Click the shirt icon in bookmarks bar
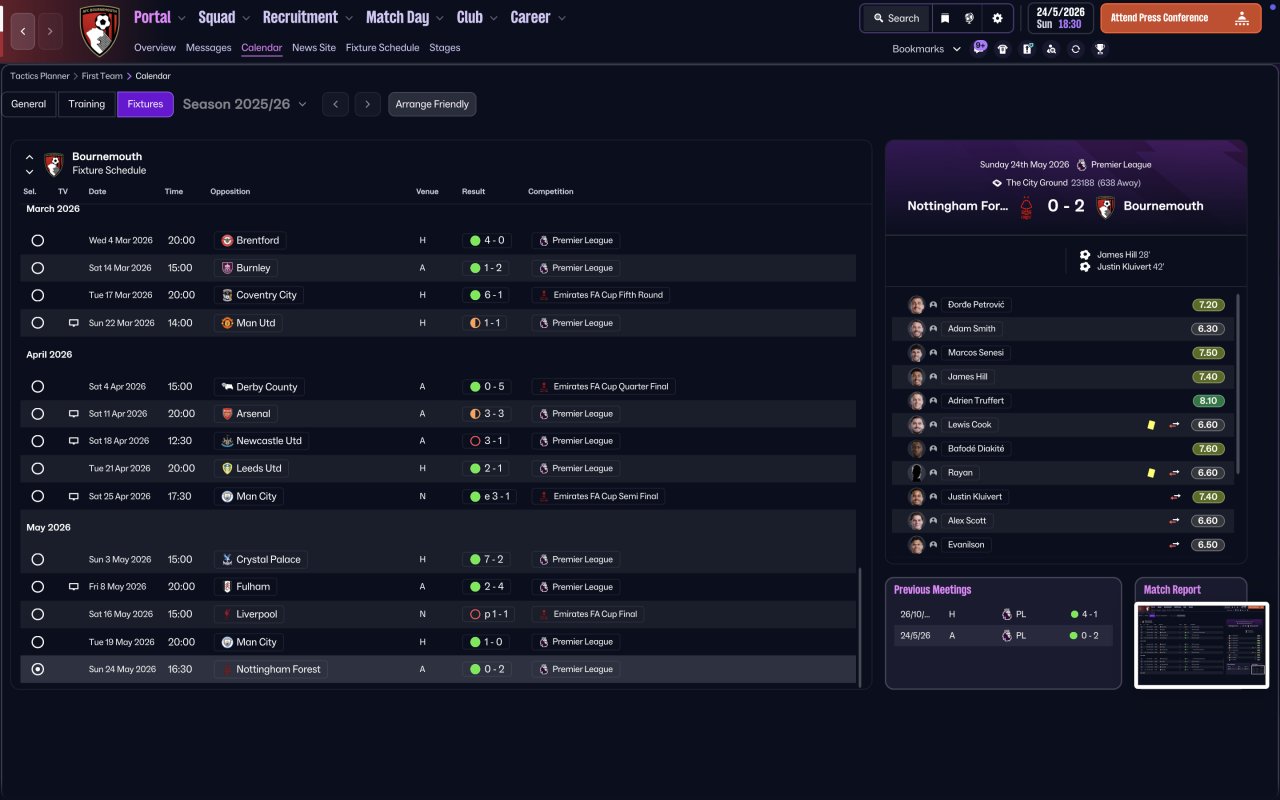This screenshot has width=1280, height=800. 1003,49
